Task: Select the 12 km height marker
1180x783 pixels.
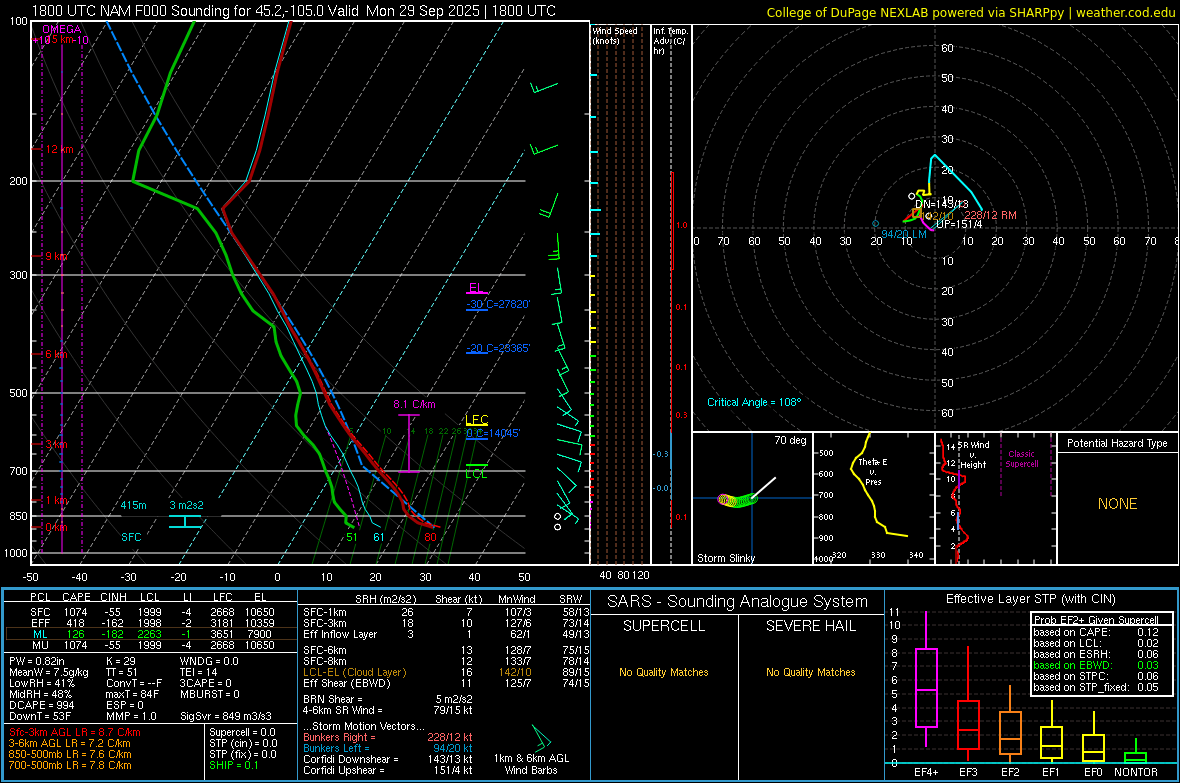Action: click(59, 149)
